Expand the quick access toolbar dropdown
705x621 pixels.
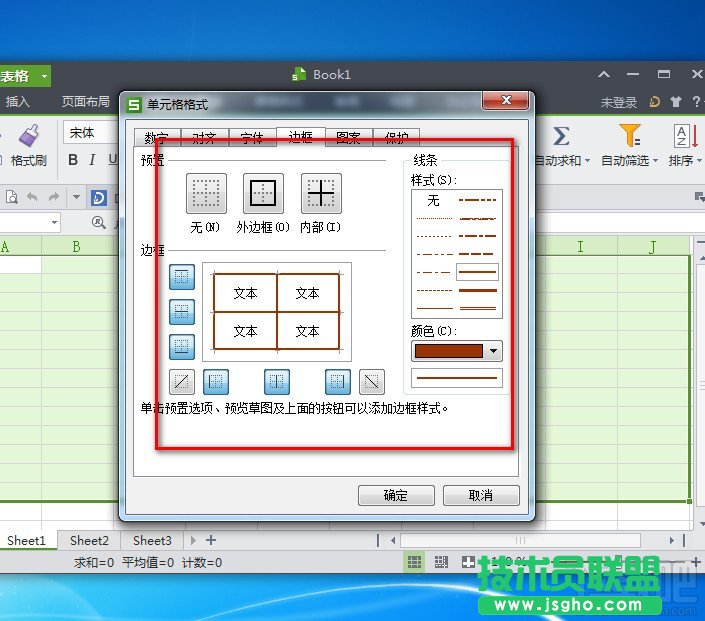pyautogui.click(x=76, y=197)
